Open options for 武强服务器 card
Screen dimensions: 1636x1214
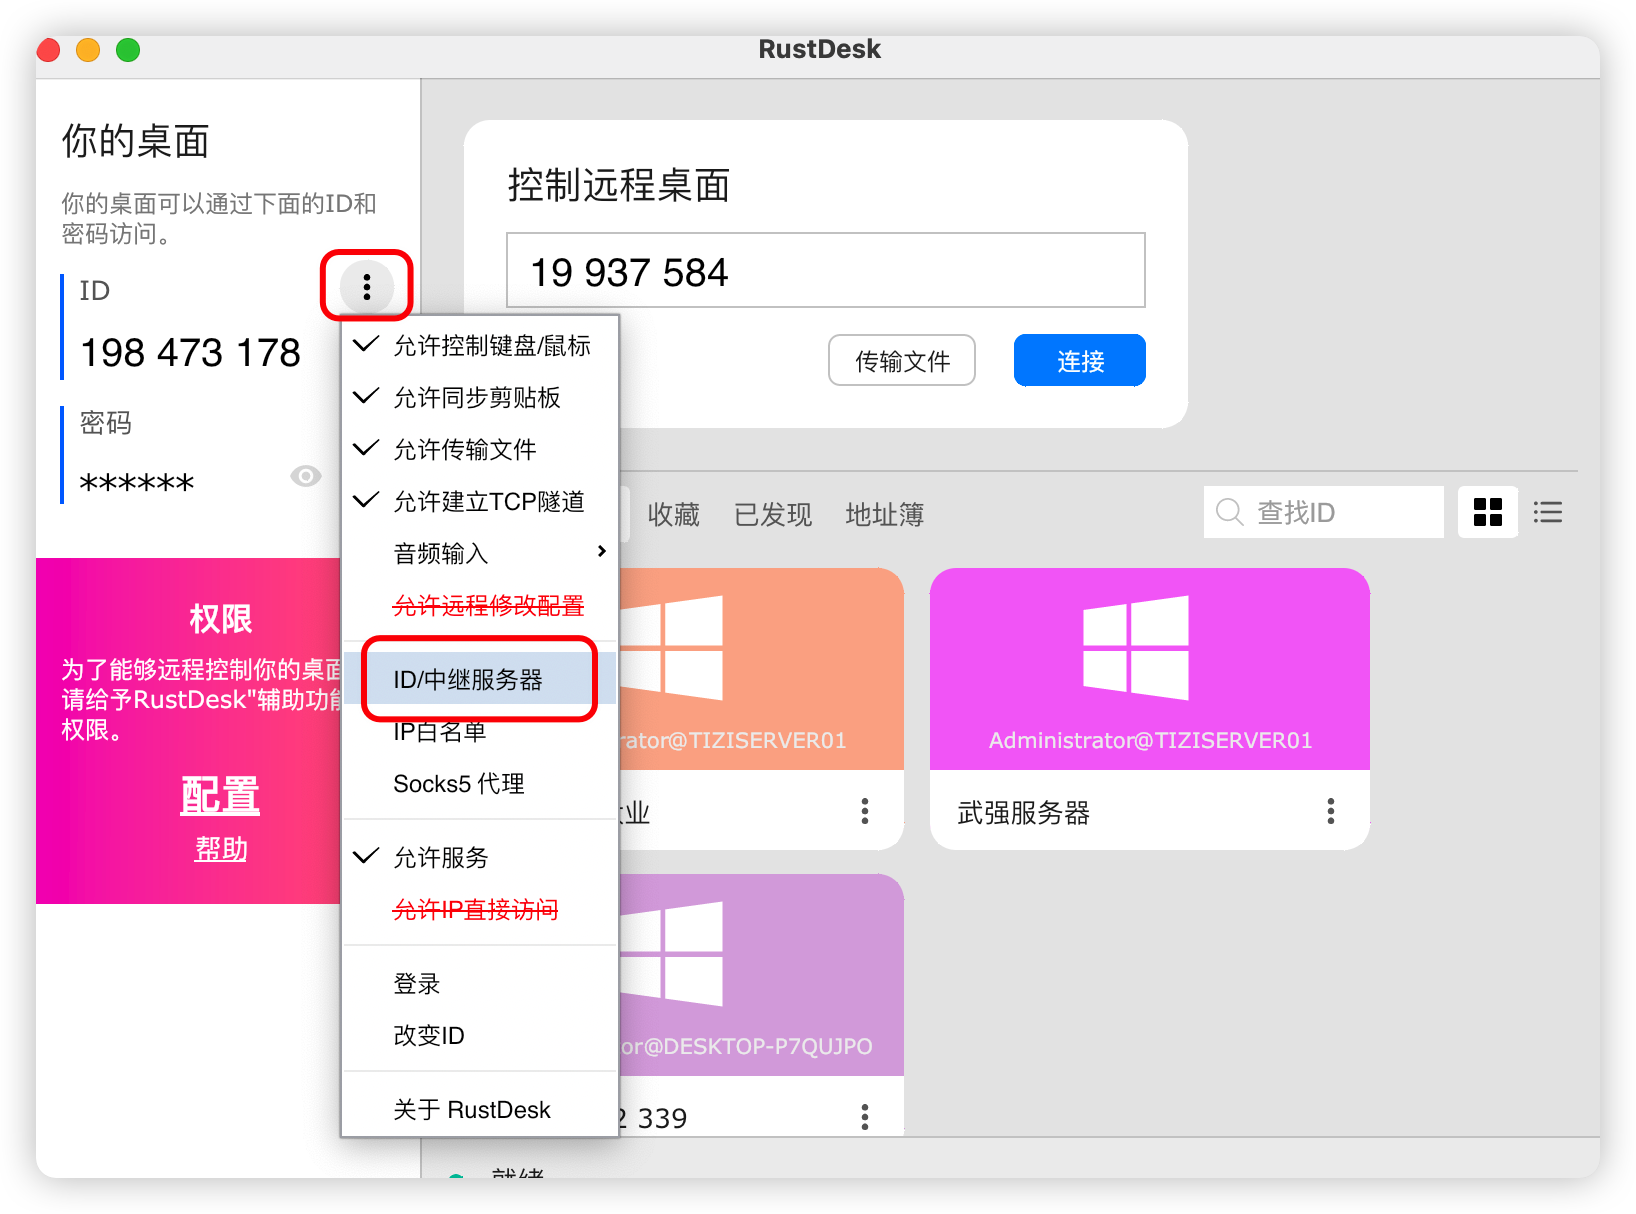coord(1330,811)
